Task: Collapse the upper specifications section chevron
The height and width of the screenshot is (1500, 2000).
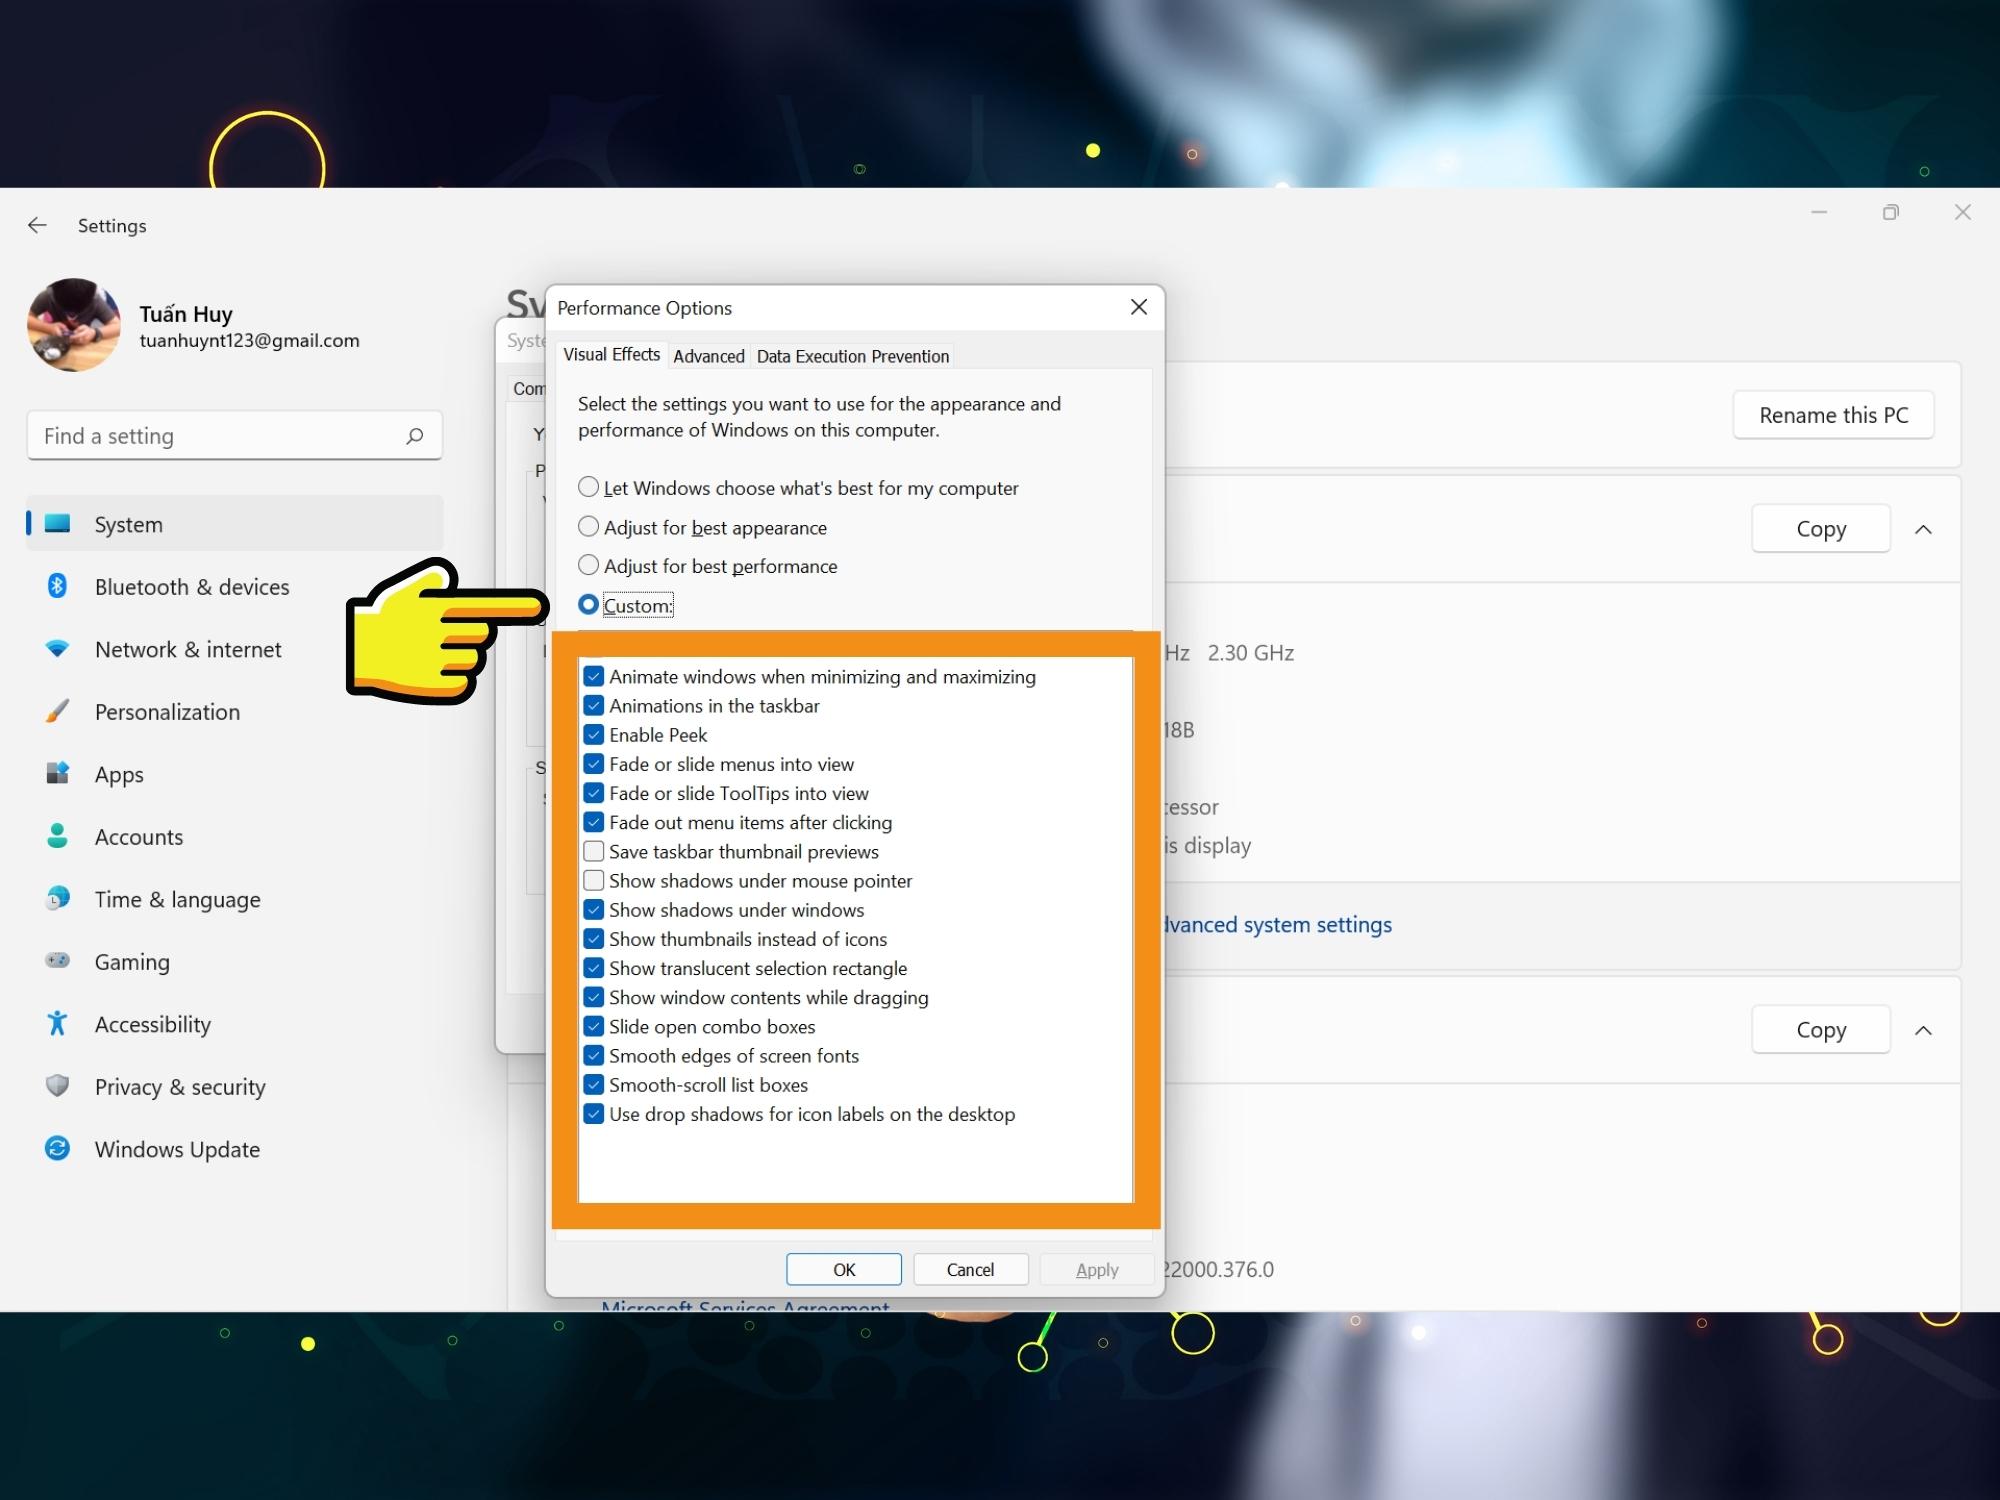Action: point(1923,529)
